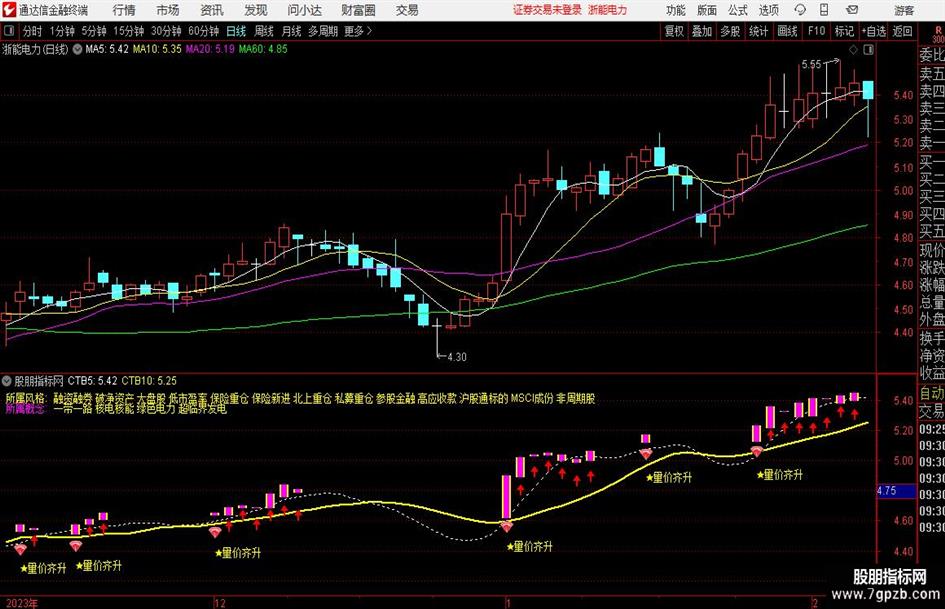Click the 北上重仓 style tag
The width and height of the screenshot is (945, 609).
coord(312,398)
